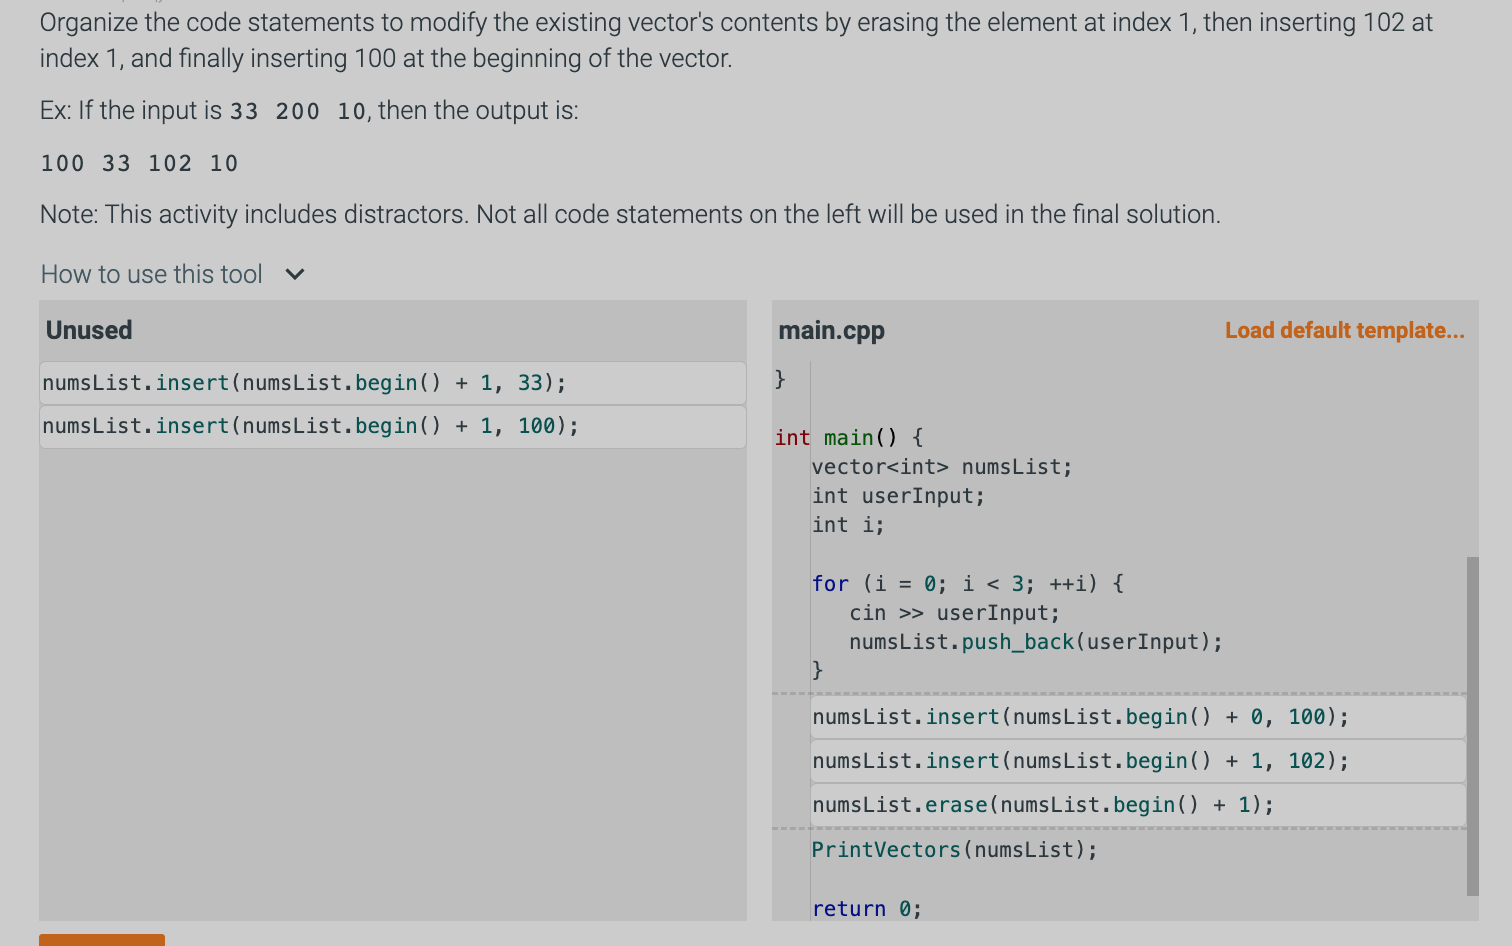This screenshot has width=1512, height=946.
Task: Click the numsList.push_back(userInput); line
Action: [1036, 642]
